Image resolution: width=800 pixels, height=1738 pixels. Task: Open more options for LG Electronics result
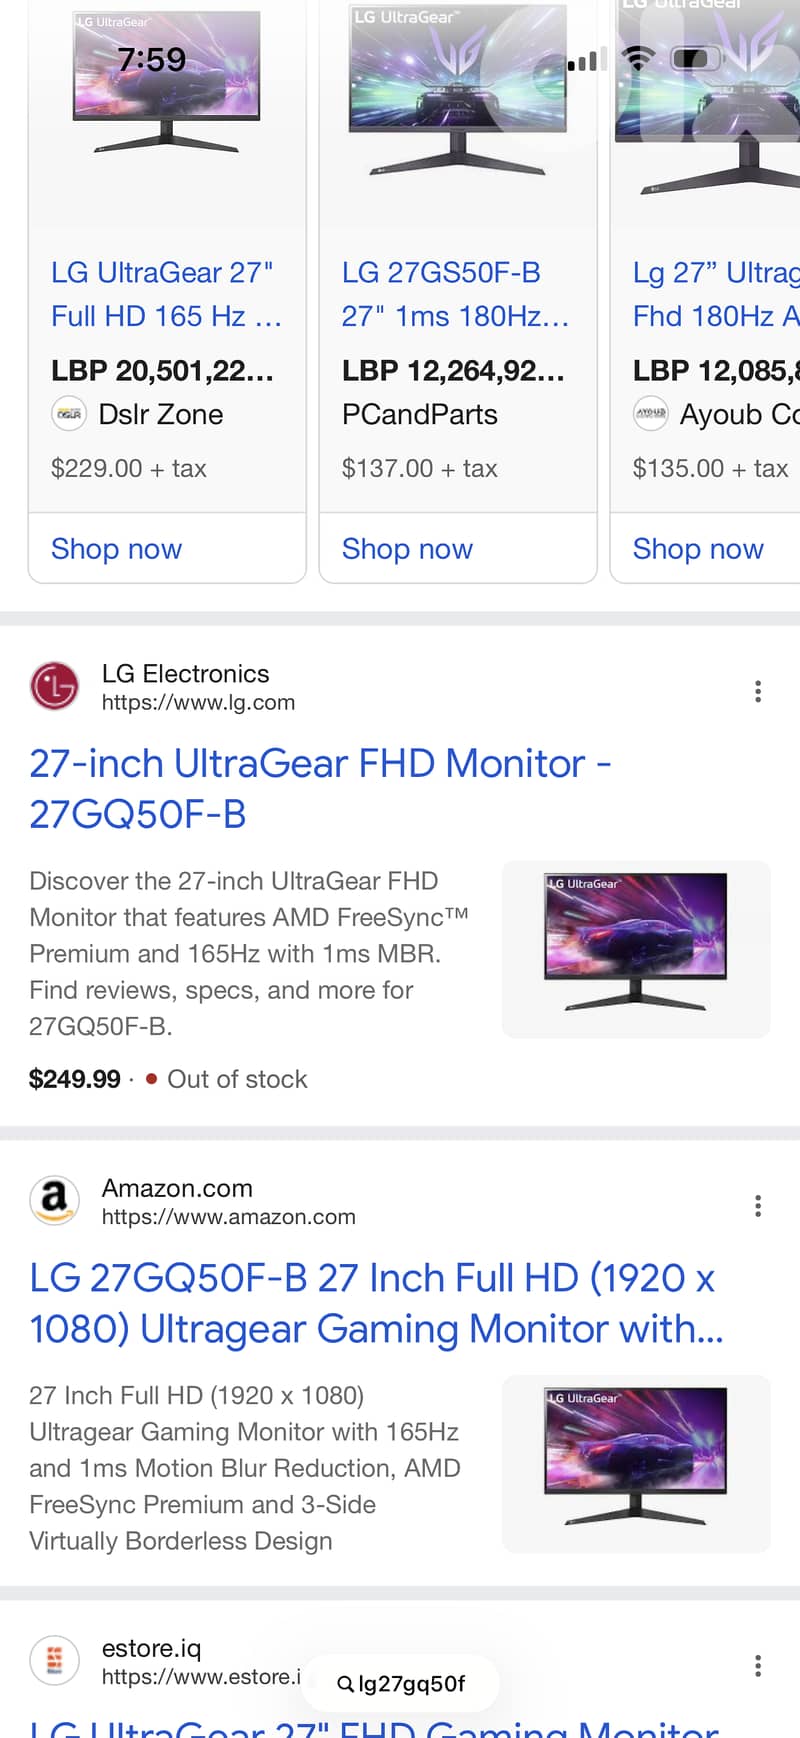coord(758,691)
